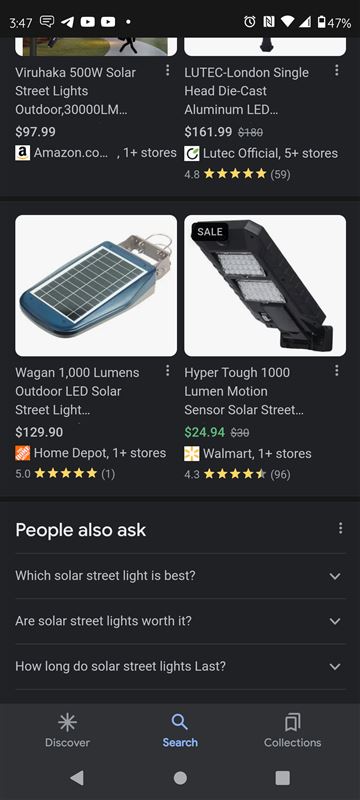Tap Walmart store listing for $24.94

[248, 454]
